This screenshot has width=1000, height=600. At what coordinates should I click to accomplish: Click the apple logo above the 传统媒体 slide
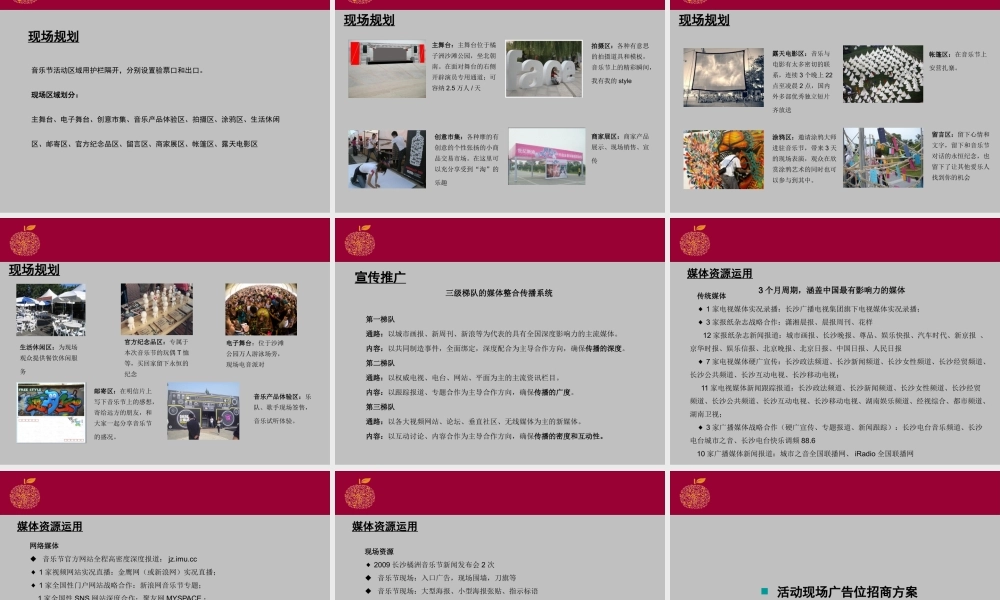coord(695,240)
